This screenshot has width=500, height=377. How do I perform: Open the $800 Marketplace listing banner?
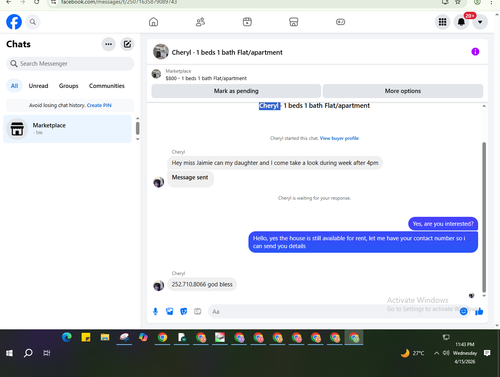[x=206, y=75]
